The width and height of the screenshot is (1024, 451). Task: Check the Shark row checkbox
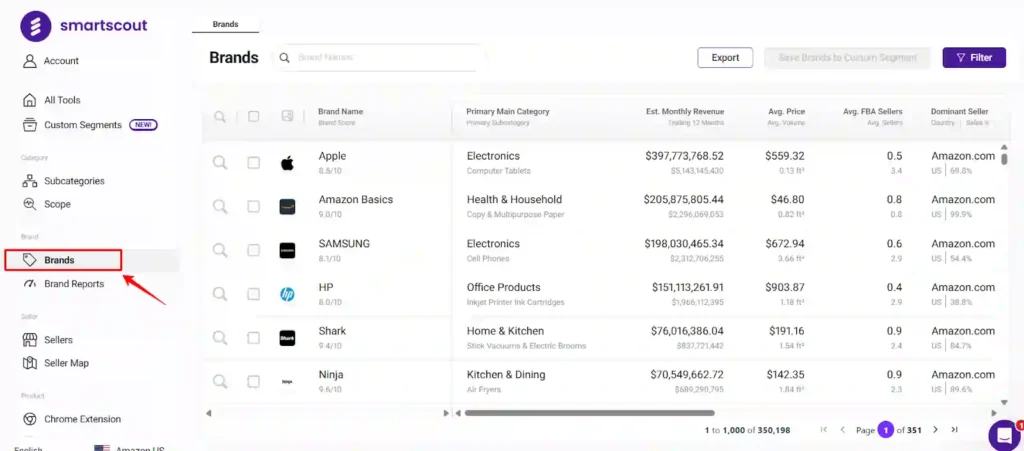tap(253, 338)
